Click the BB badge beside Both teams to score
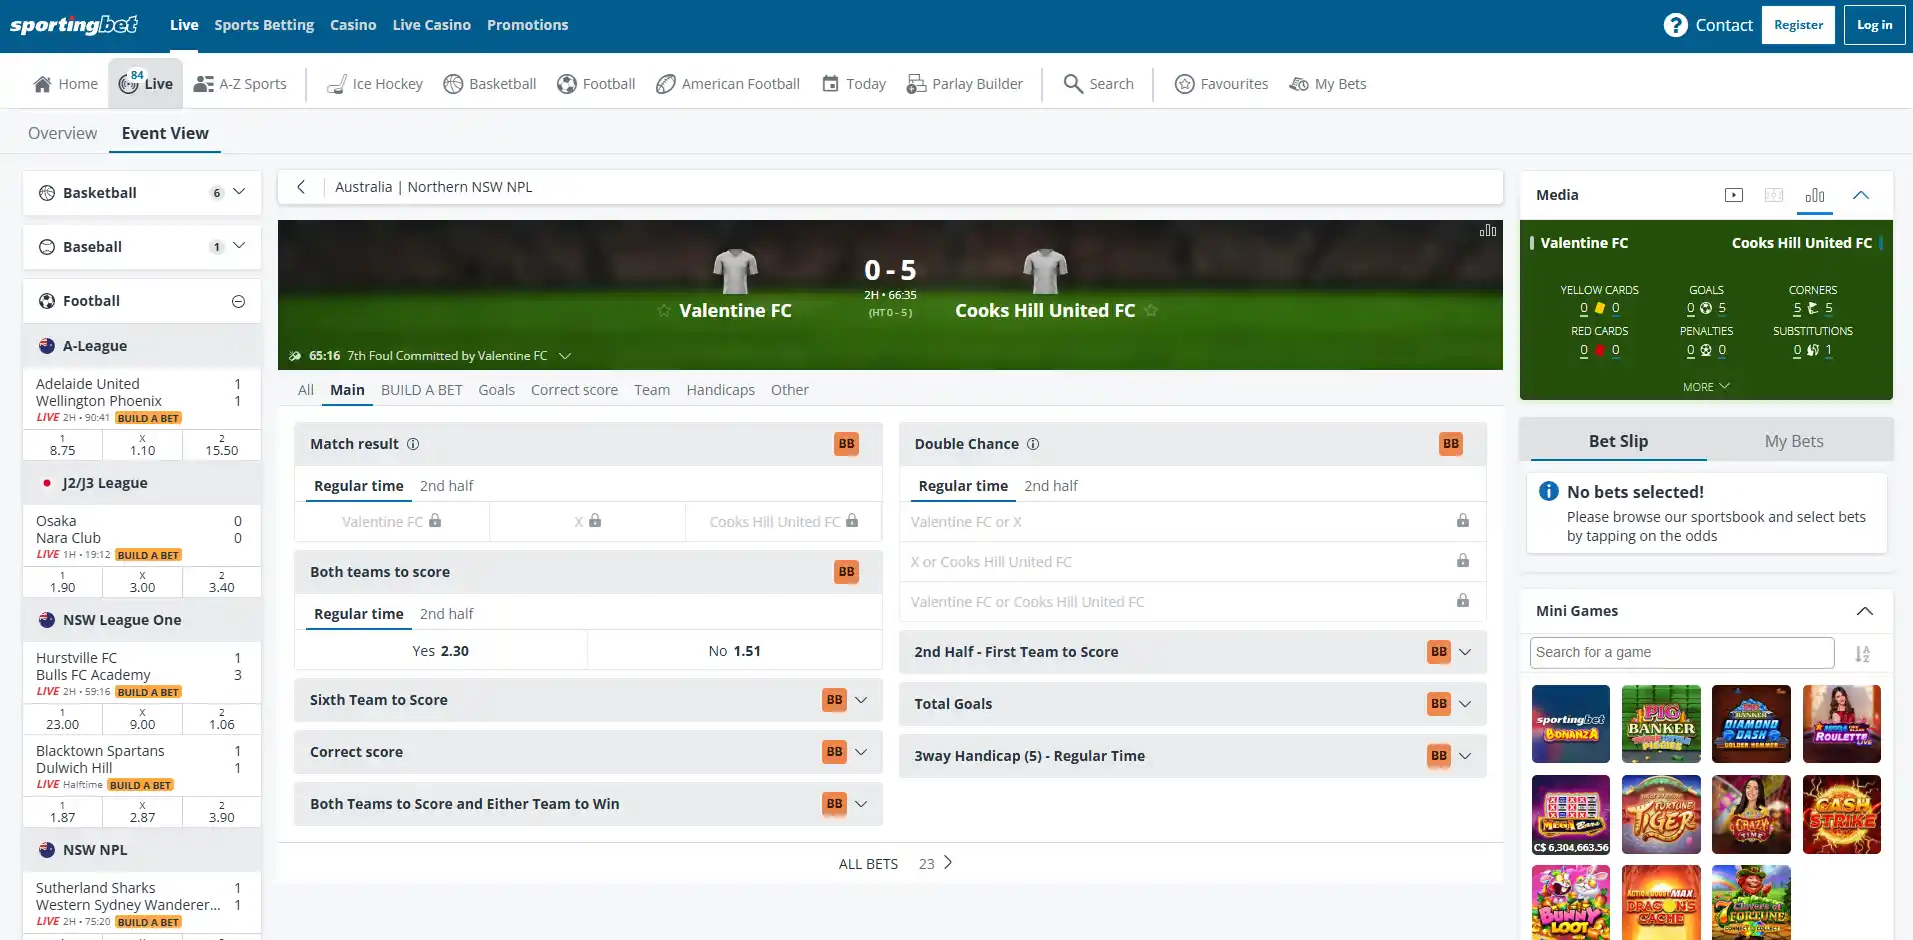This screenshot has width=1913, height=940. coord(846,572)
